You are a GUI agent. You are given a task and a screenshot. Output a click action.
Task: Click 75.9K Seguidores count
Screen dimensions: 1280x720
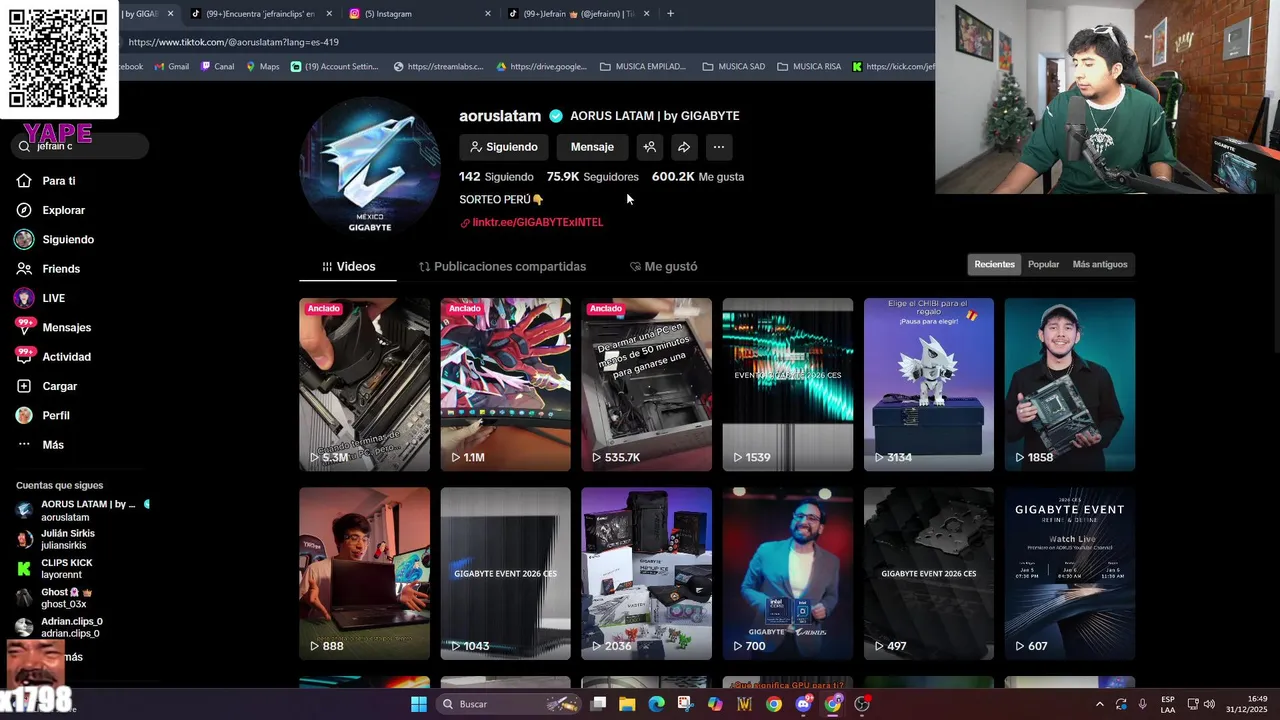(x=592, y=177)
